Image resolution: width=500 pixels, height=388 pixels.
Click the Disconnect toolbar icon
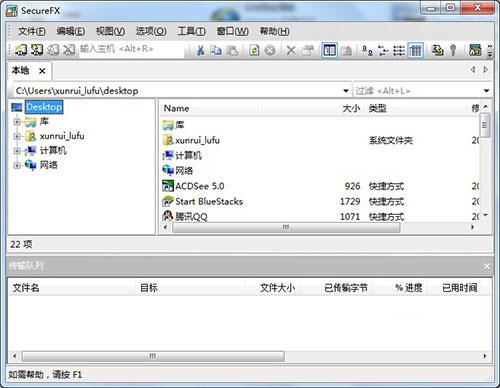coord(69,50)
